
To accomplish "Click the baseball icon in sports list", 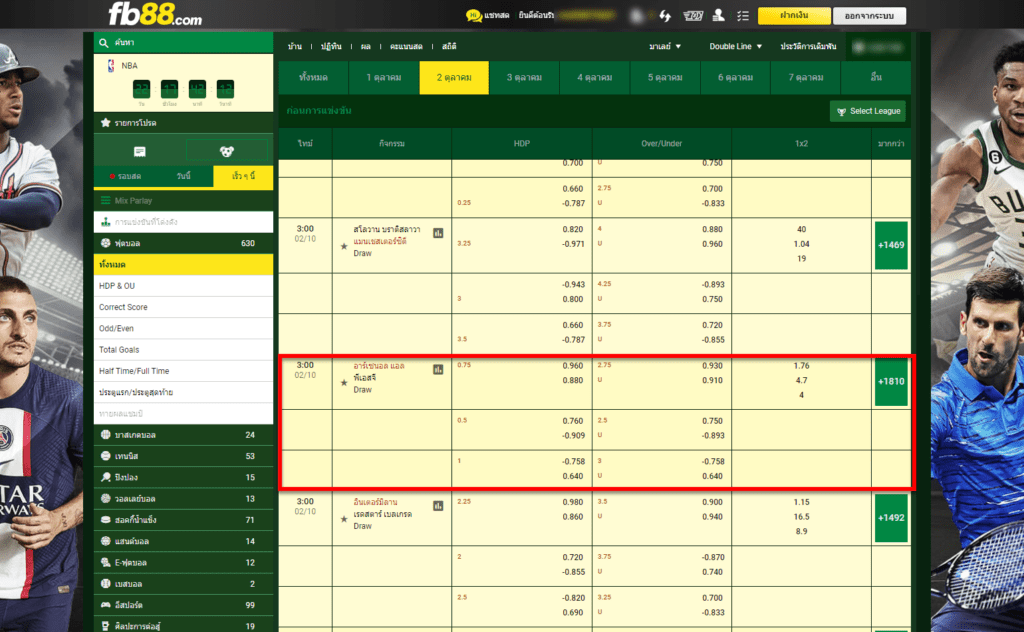I will point(106,584).
